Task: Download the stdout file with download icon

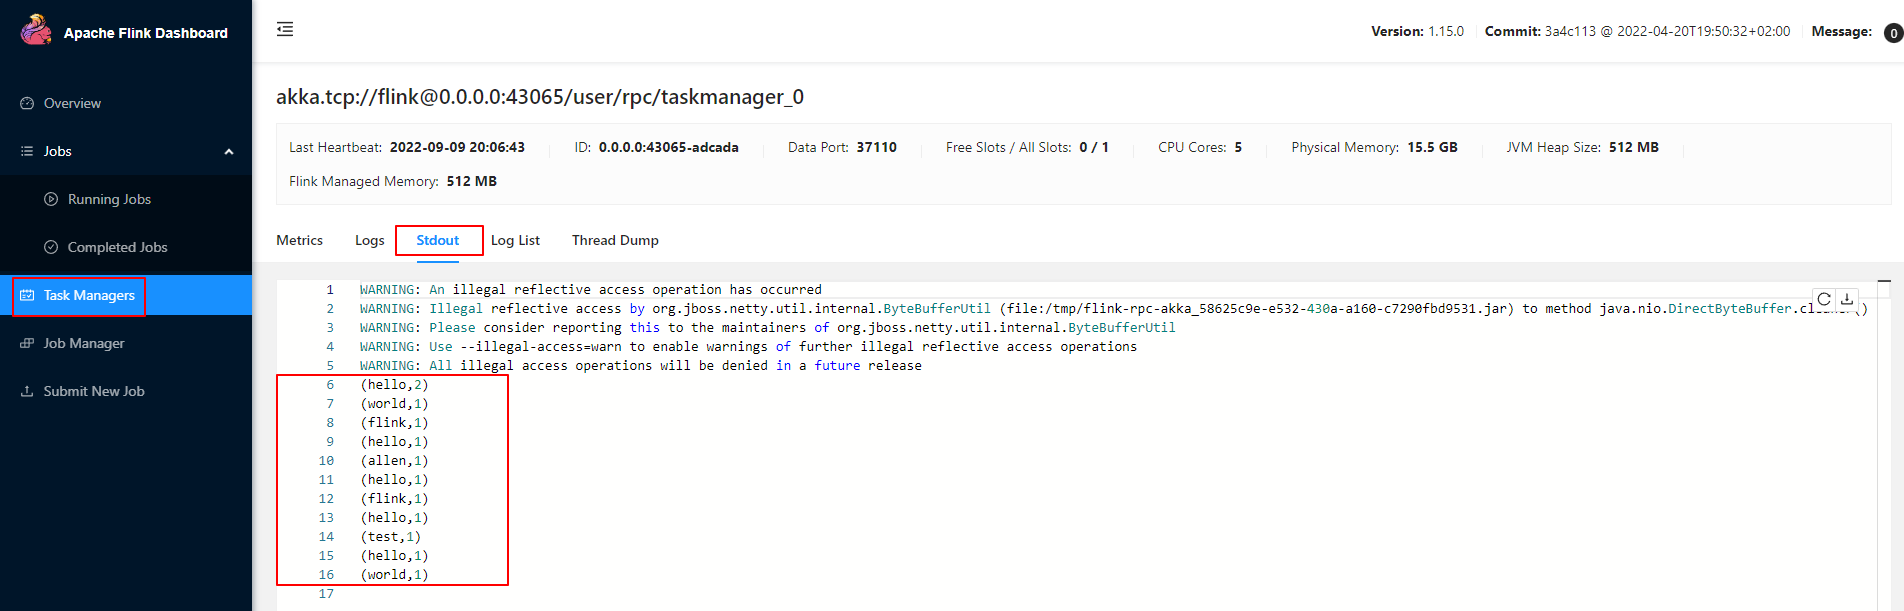Action: (x=1847, y=299)
